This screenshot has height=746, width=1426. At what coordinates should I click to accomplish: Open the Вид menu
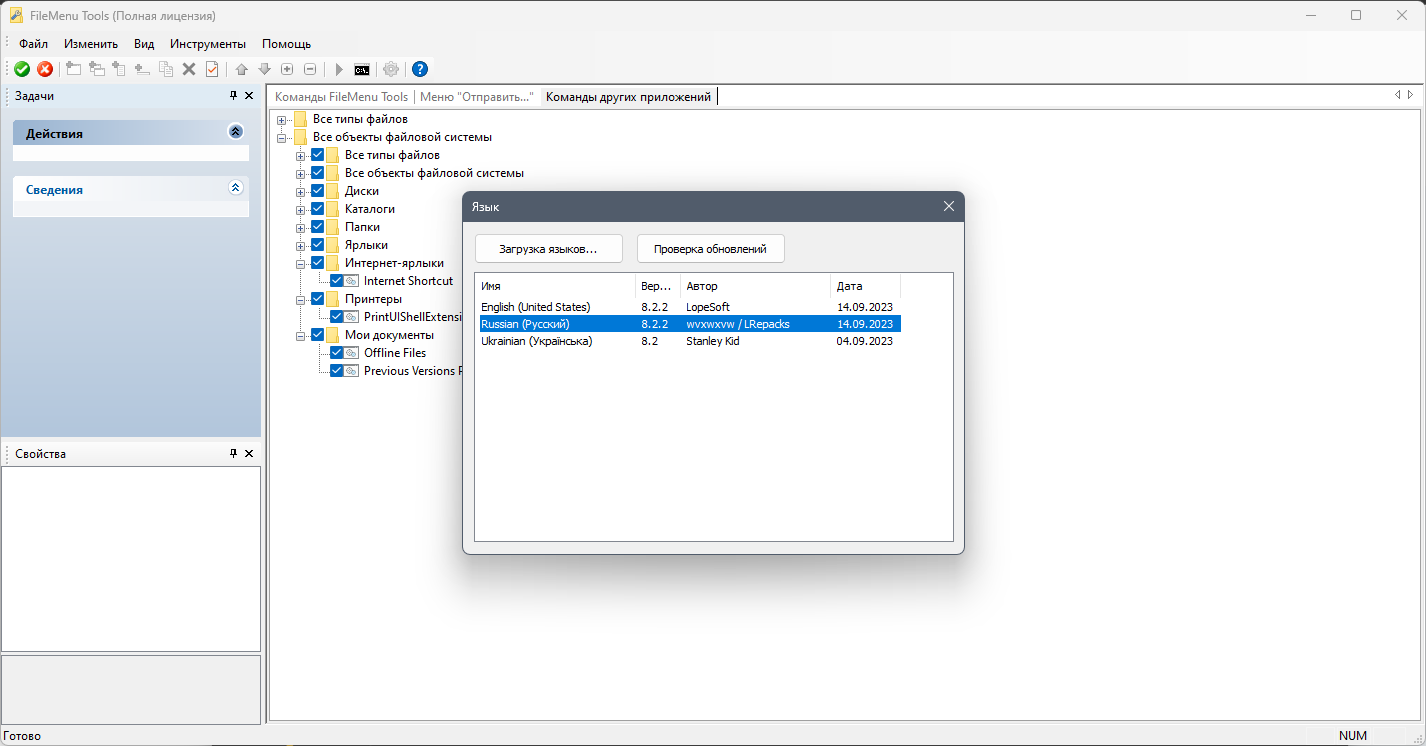tap(144, 44)
